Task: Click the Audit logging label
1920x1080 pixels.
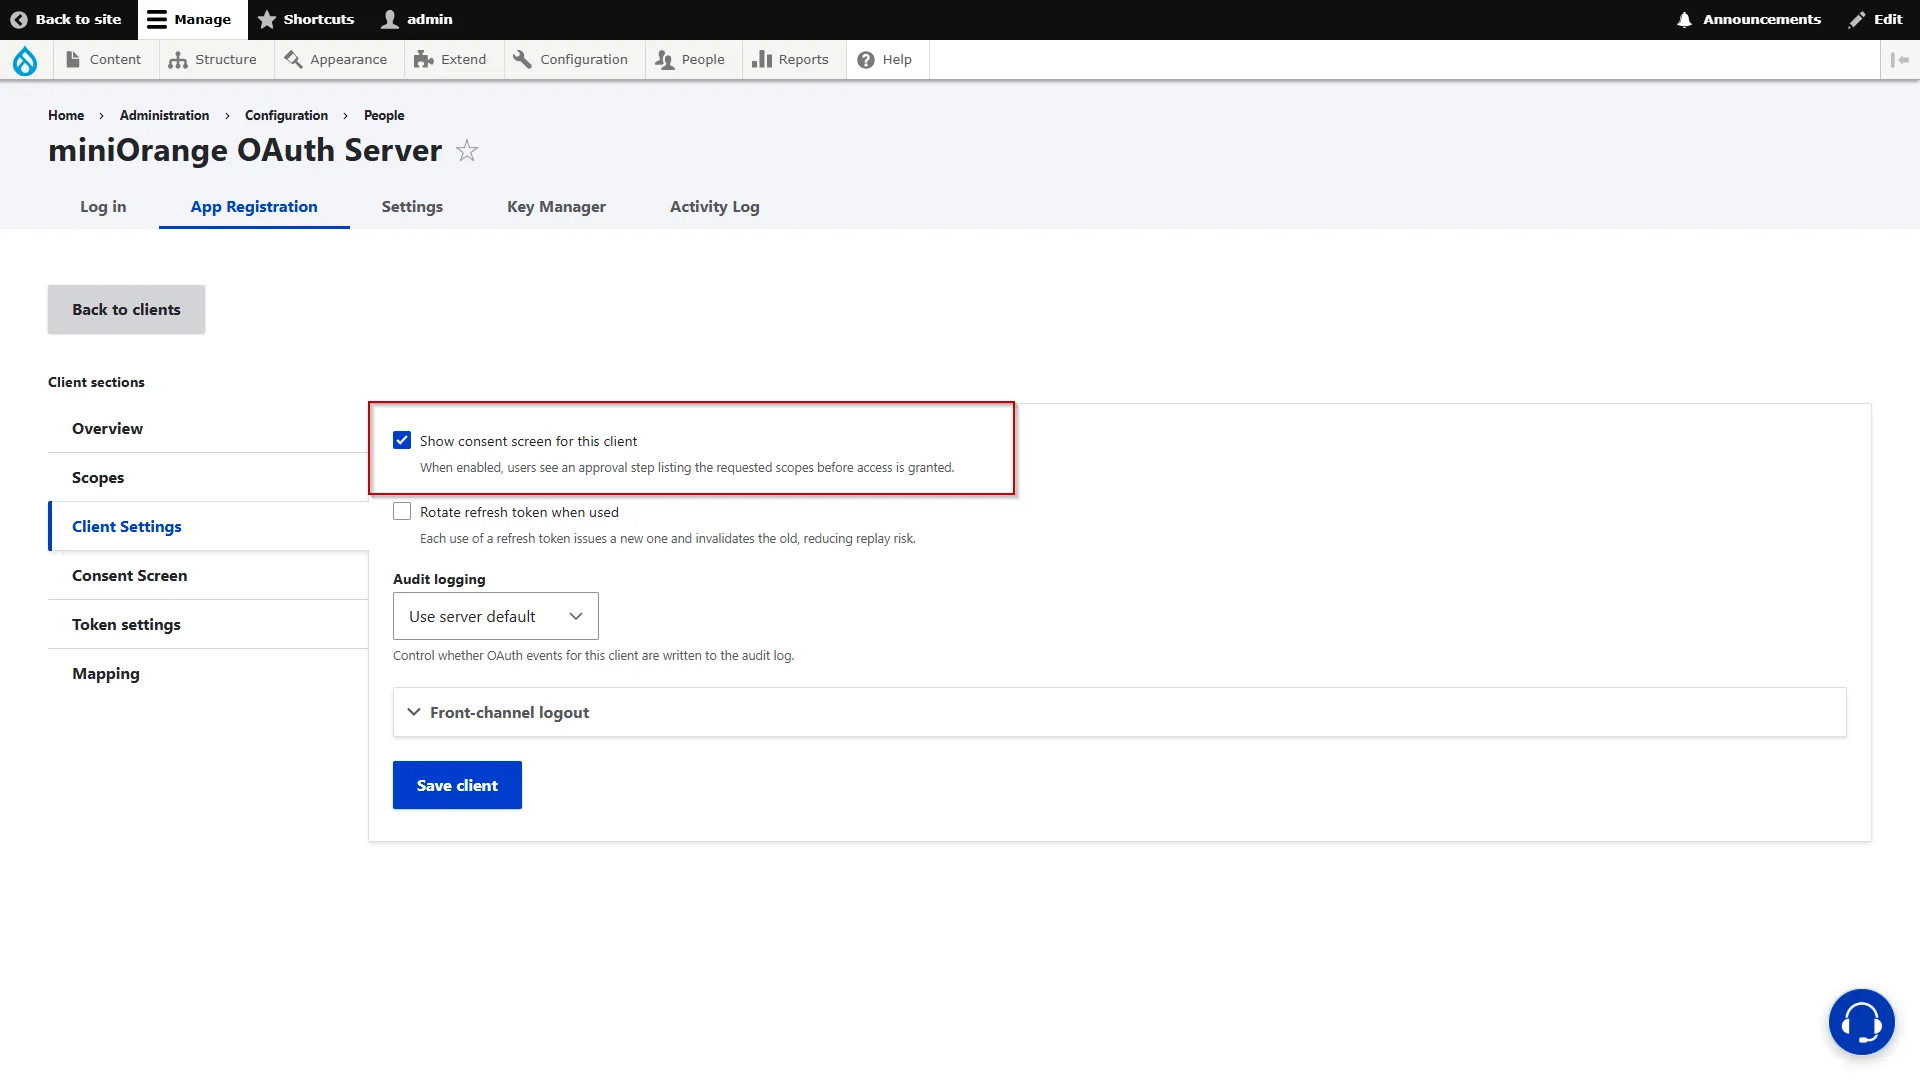Action: coord(439,579)
